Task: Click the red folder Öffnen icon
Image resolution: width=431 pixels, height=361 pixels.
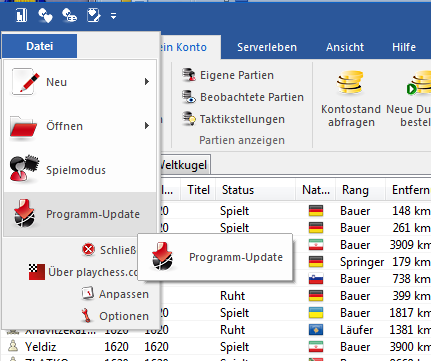Action: [23, 127]
